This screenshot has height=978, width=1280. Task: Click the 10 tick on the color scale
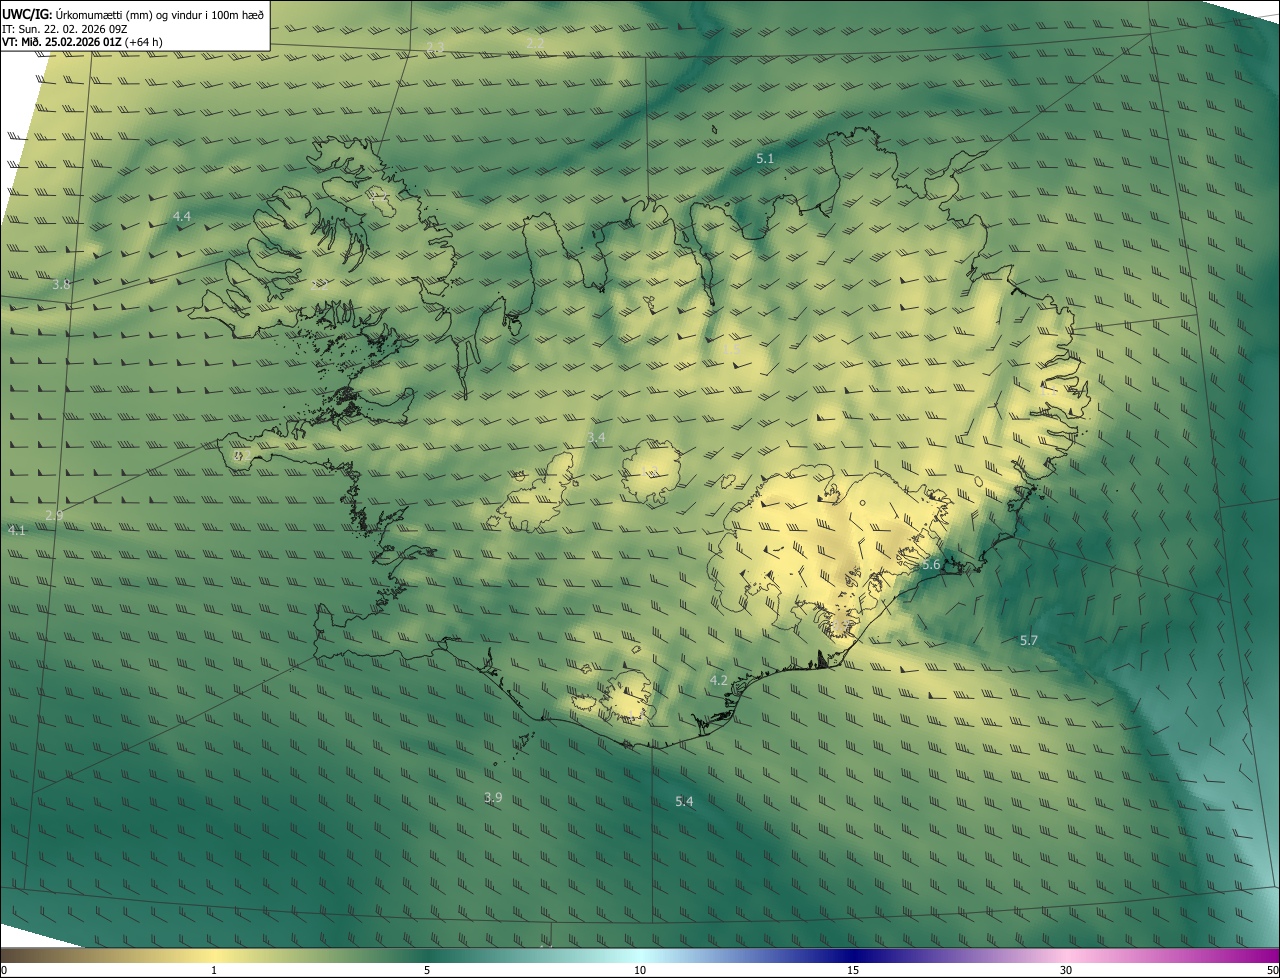click(x=640, y=970)
